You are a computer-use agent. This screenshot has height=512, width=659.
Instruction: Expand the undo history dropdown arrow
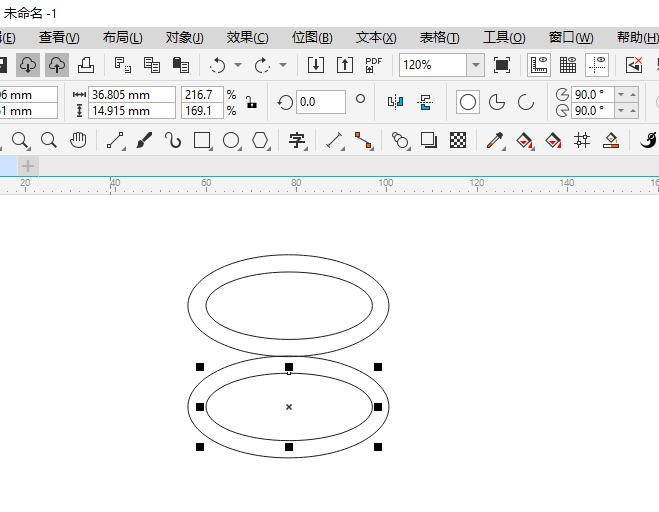[237, 65]
